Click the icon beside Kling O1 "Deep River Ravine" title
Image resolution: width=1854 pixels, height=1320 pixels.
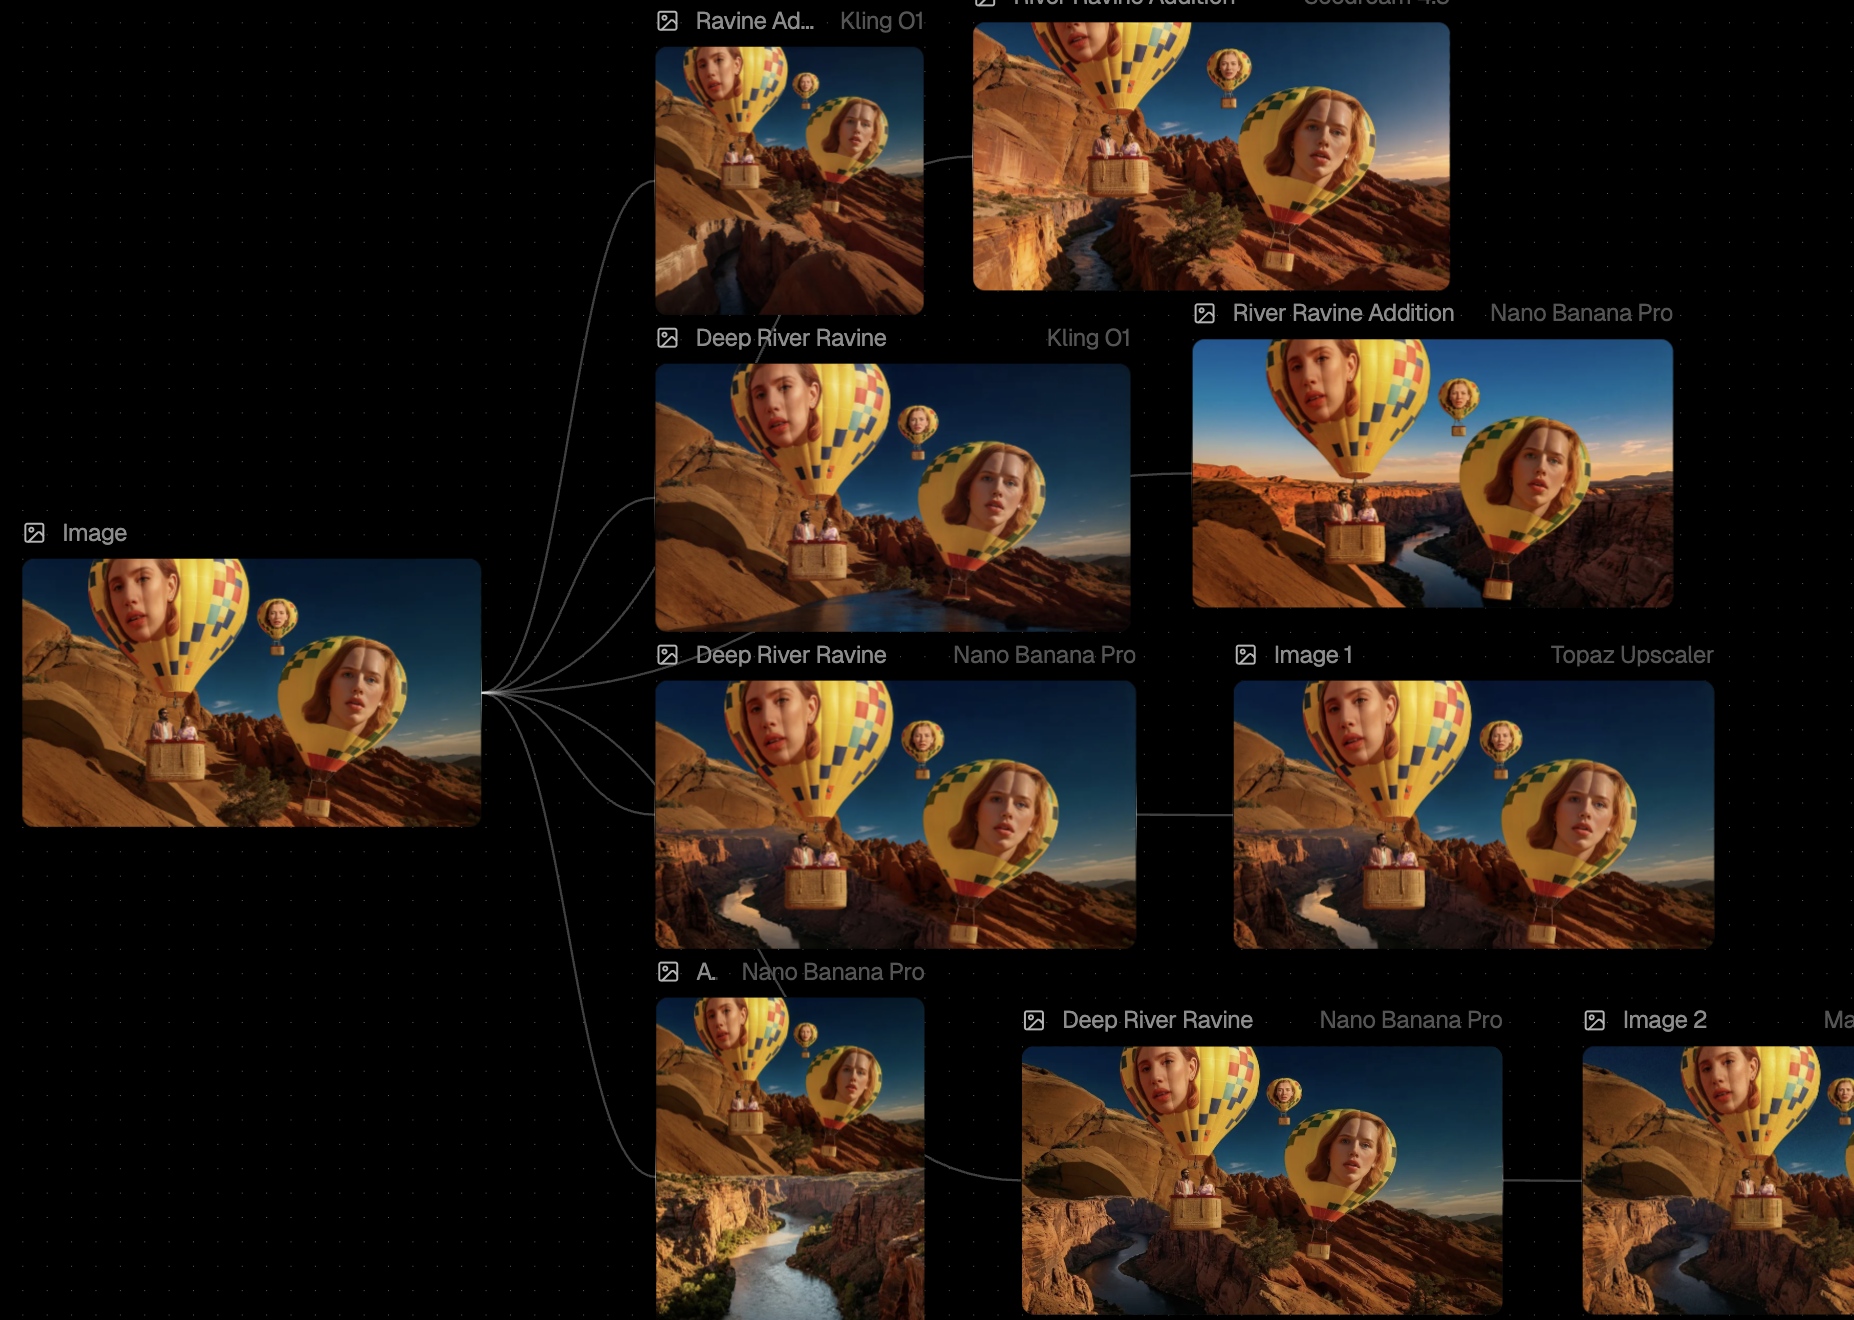[668, 338]
